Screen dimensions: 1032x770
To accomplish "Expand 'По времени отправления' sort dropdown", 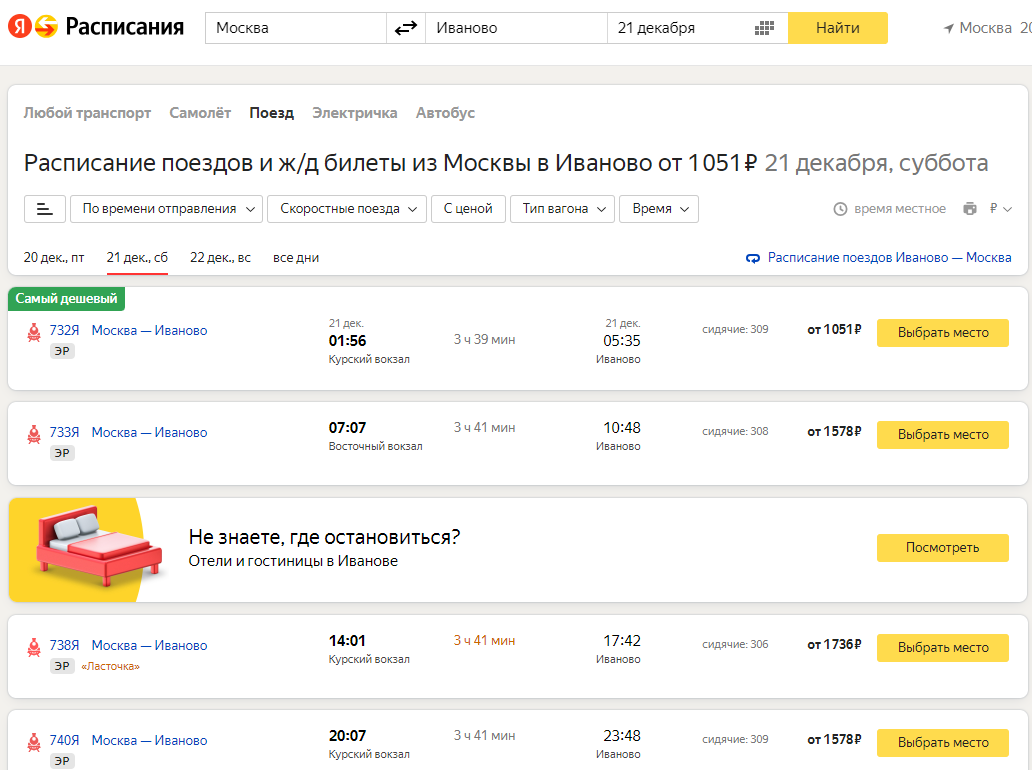I will [x=166, y=209].
